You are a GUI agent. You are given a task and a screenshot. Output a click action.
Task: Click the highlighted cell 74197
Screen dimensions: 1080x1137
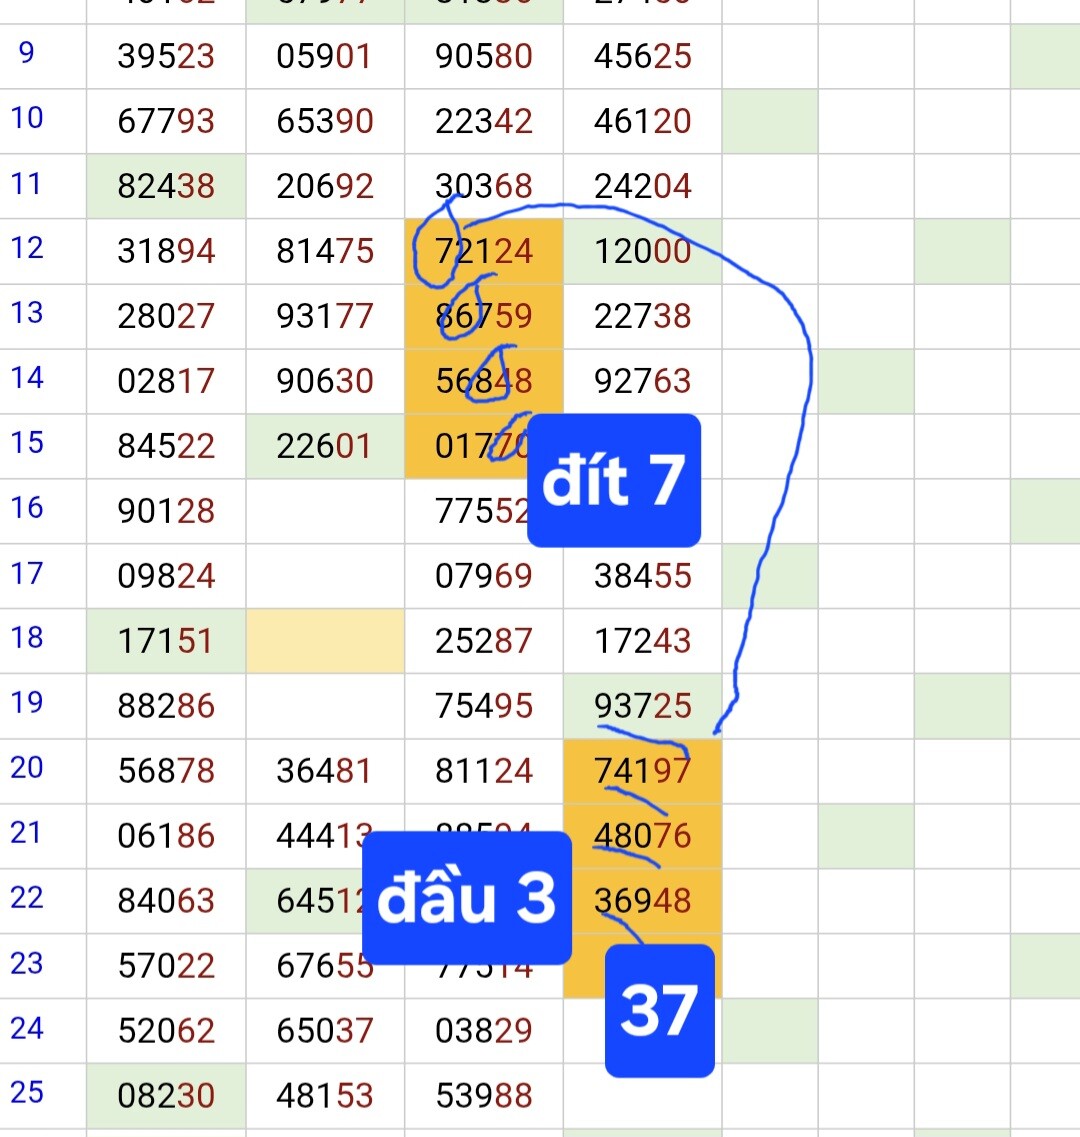point(642,771)
